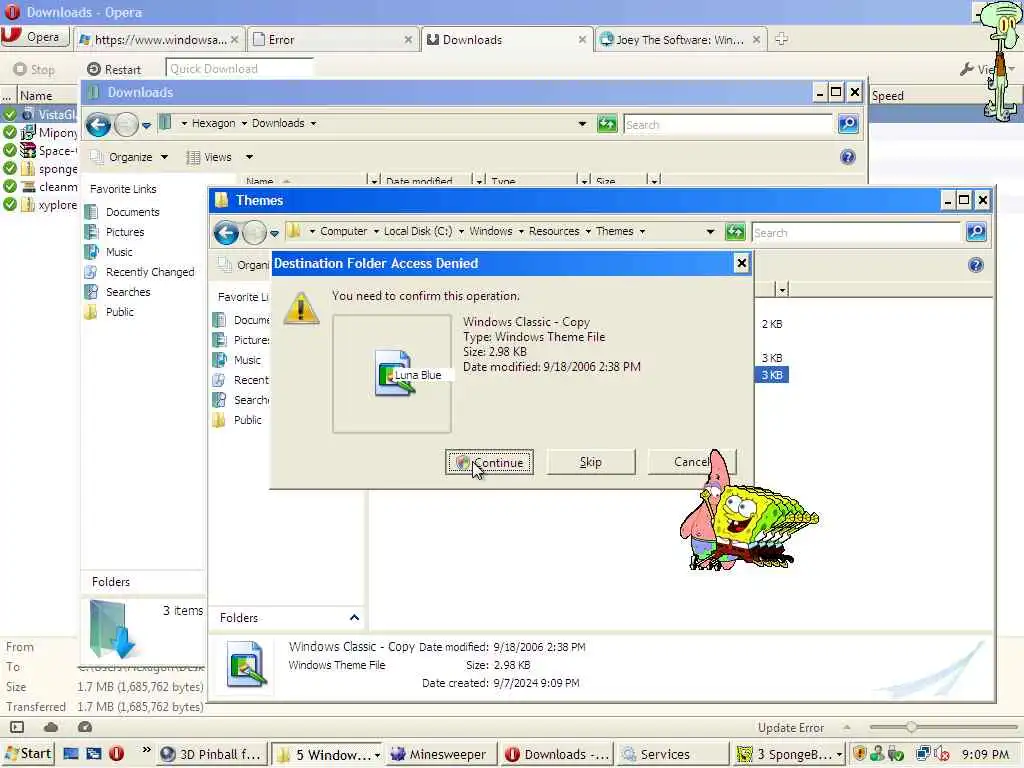Screen dimensions: 1024x768
Task: Switch to Joey The Software tab
Action: point(679,40)
